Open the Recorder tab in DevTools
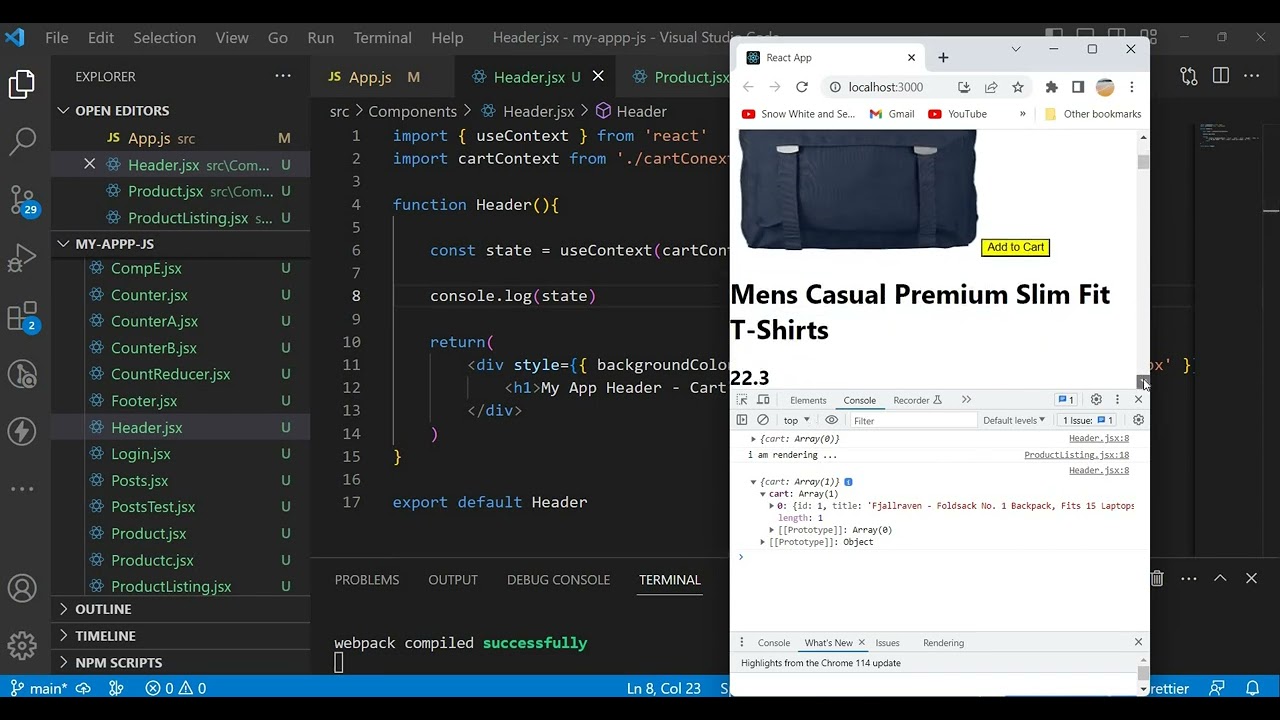The image size is (1280, 720). pyautogui.click(x=917, y=400)
